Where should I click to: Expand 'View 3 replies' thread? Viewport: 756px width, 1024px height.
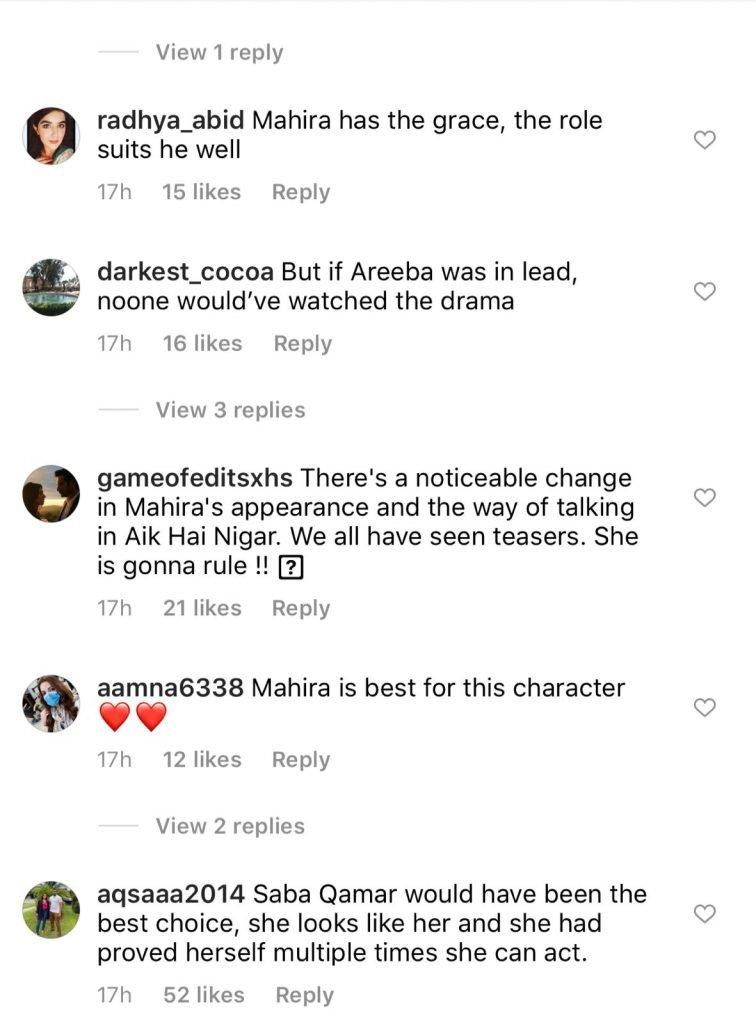pyautogui.click(x=230, y=410)
